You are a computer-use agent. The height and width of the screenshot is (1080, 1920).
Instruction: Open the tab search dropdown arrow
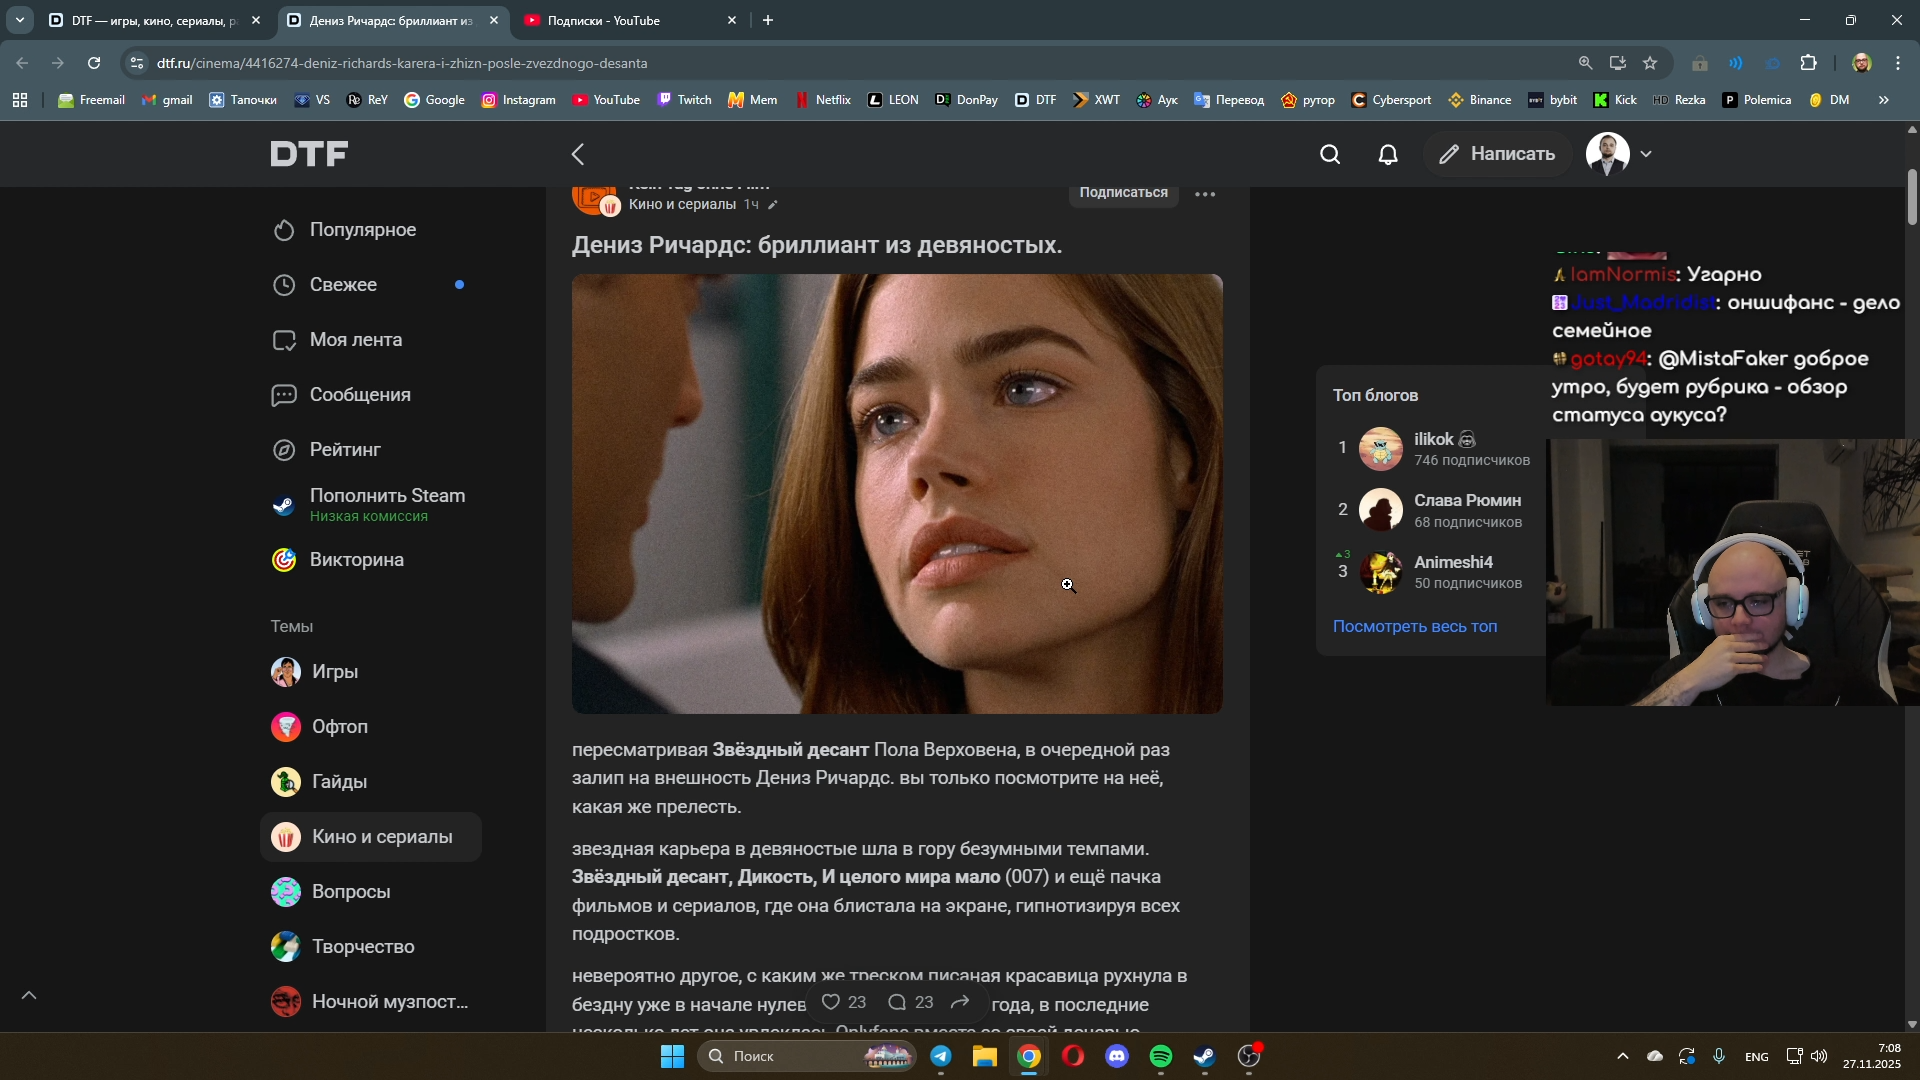[x=19, y=20]
